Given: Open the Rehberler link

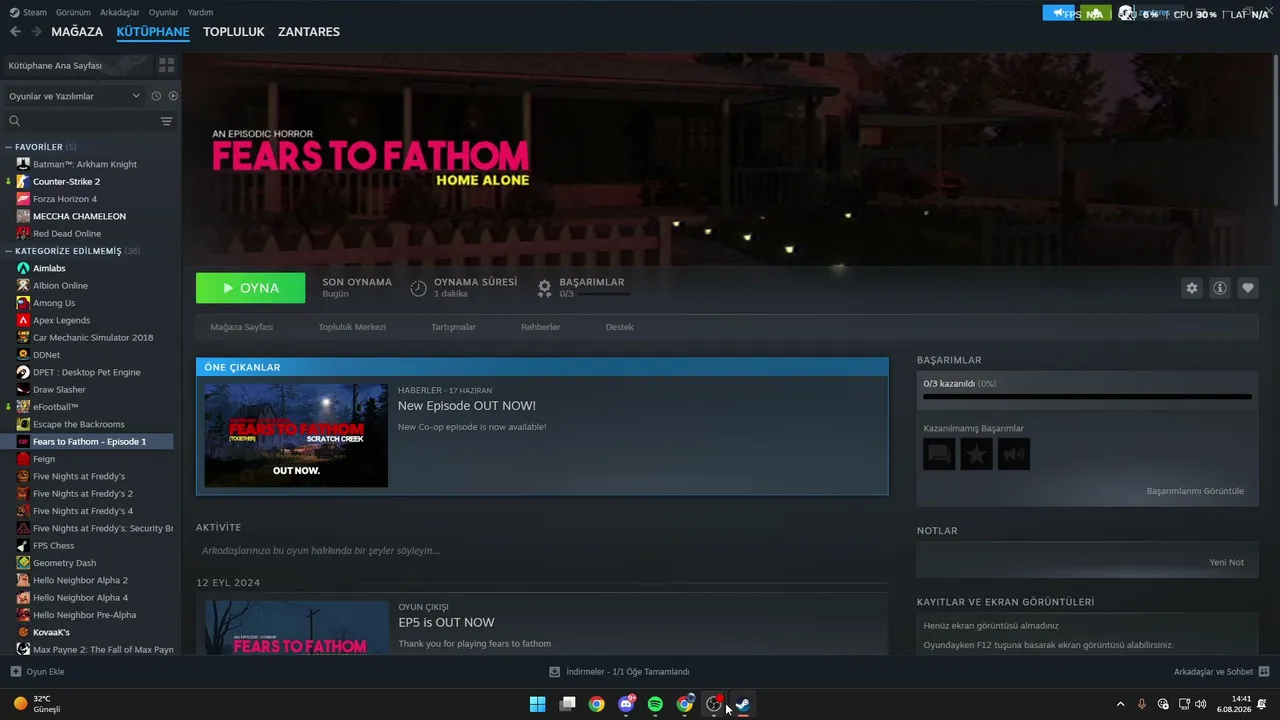Looking at the screenshot, I should (540, 327).
